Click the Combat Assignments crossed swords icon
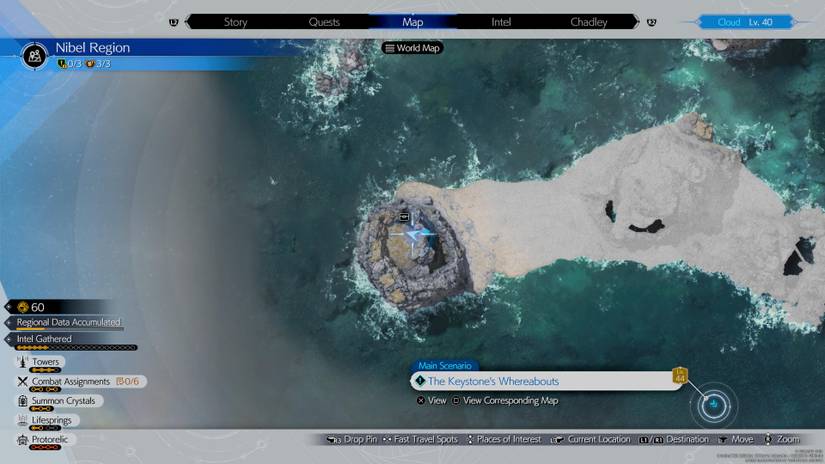825x464 pixels. [21, 381]
